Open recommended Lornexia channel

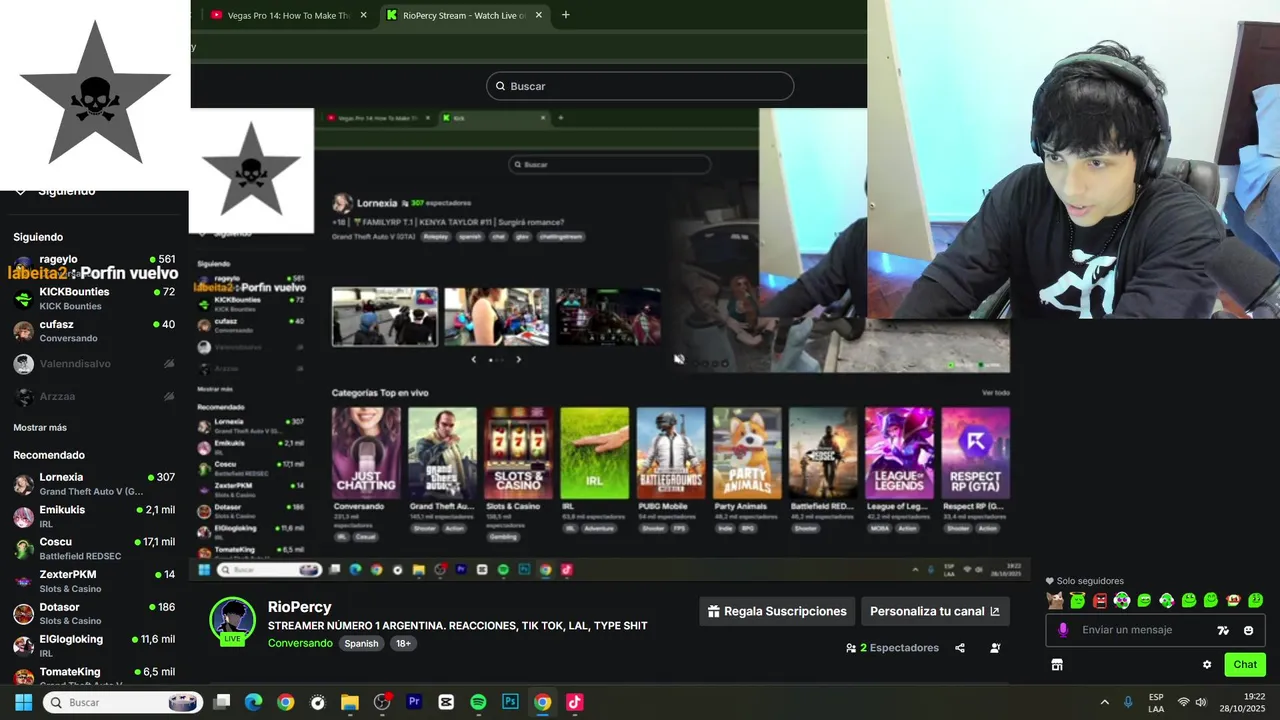pyautogui.click(x=94, y=484)
